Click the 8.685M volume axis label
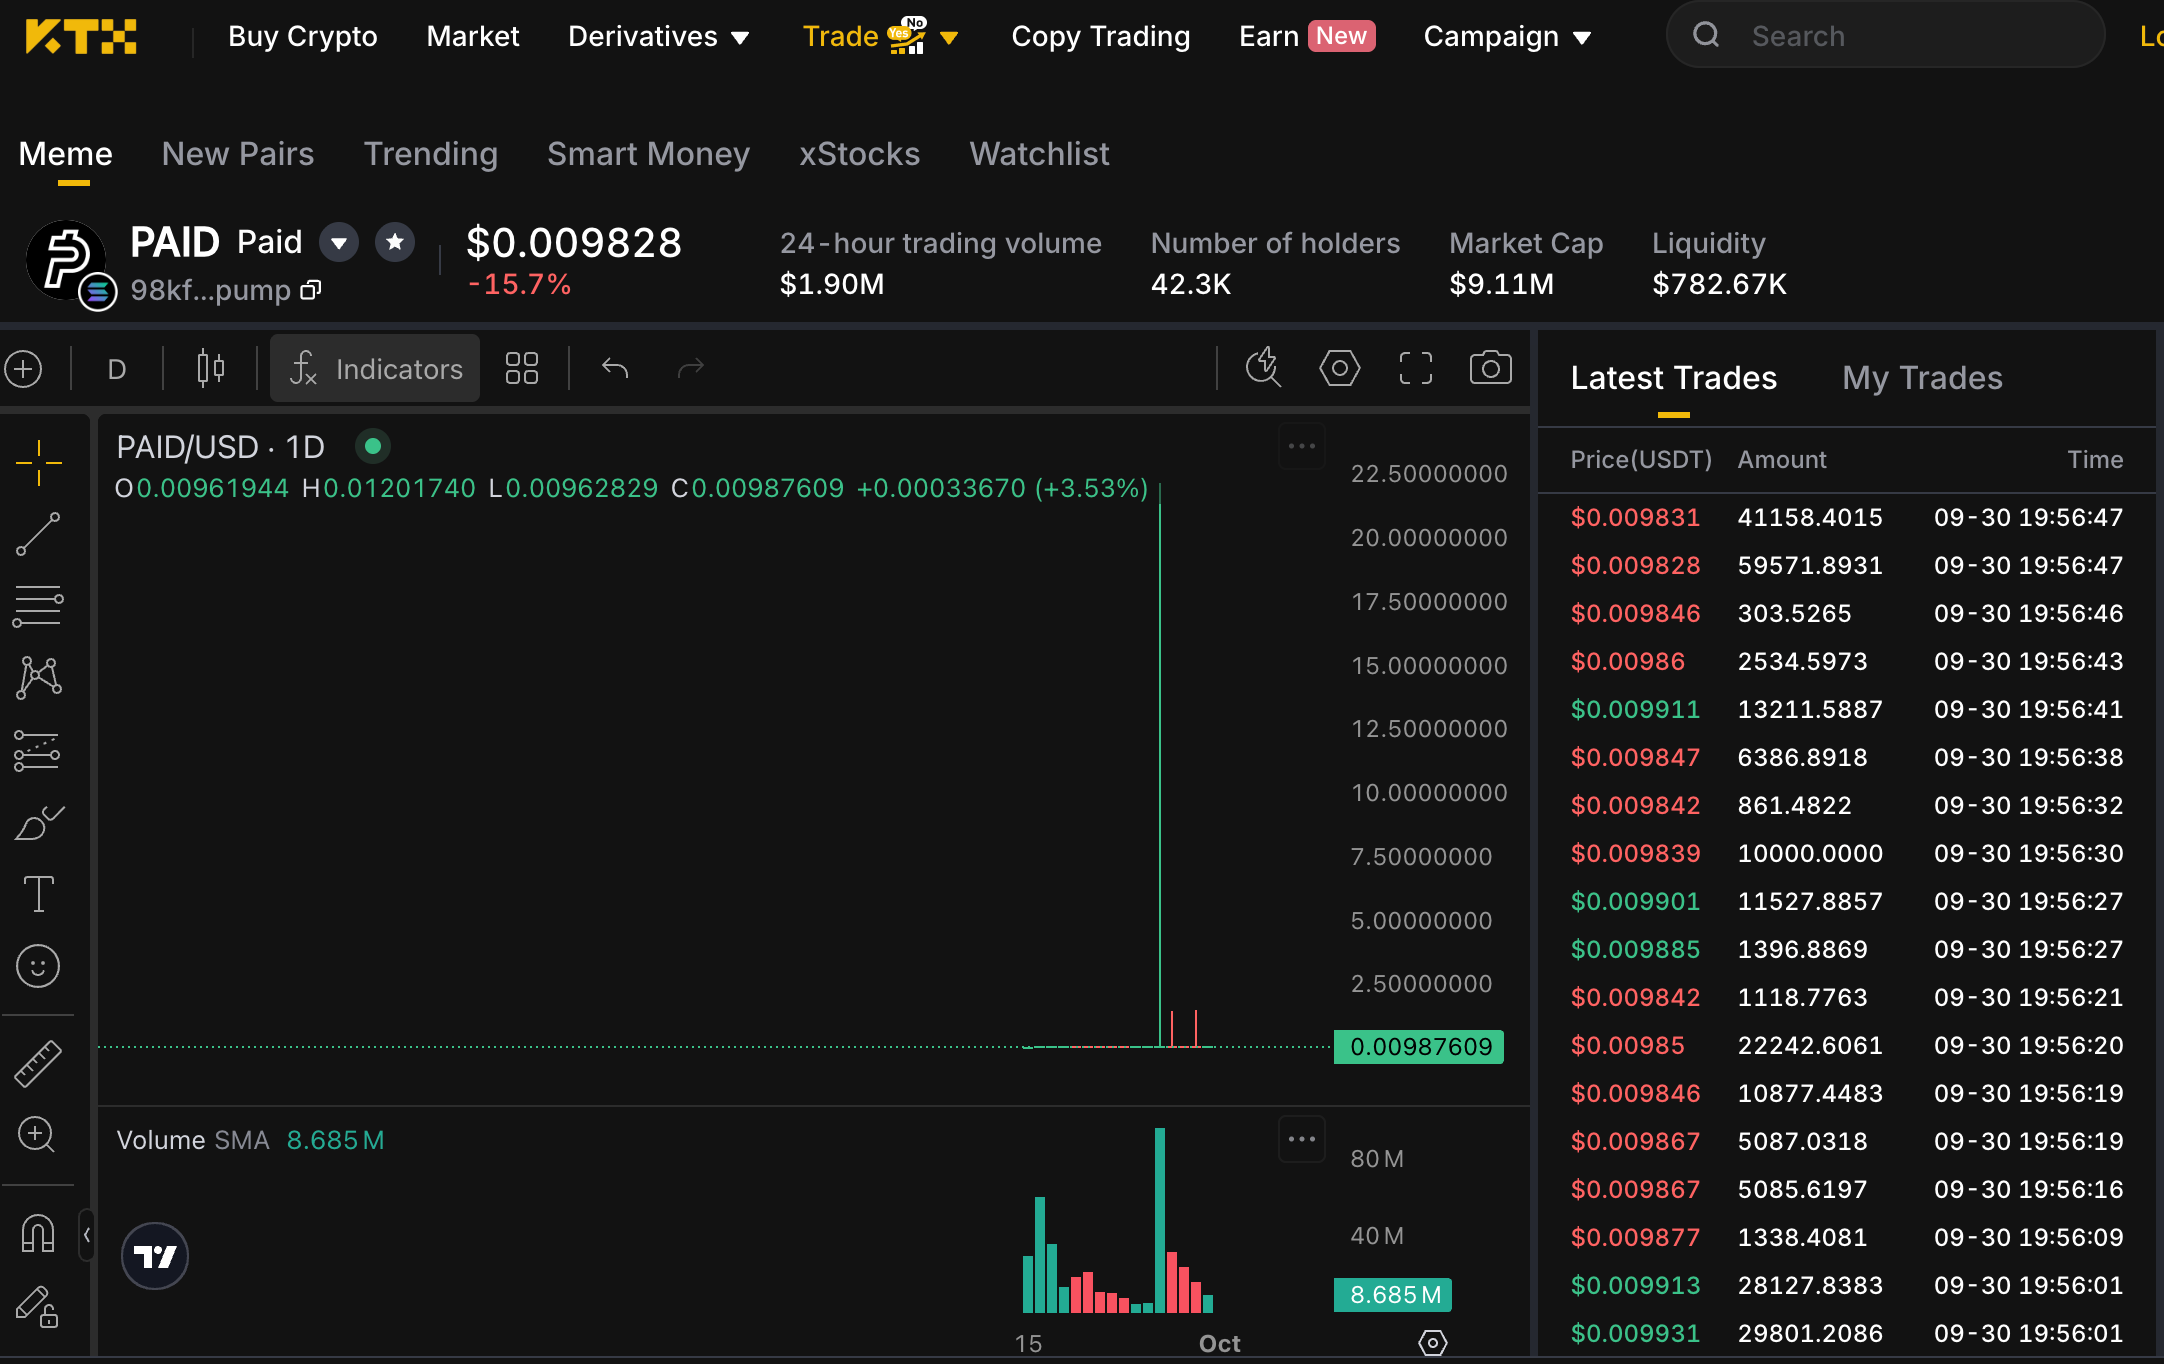The height and width of the screenshot is (1364, 2164). (x=1393, y=1295)
